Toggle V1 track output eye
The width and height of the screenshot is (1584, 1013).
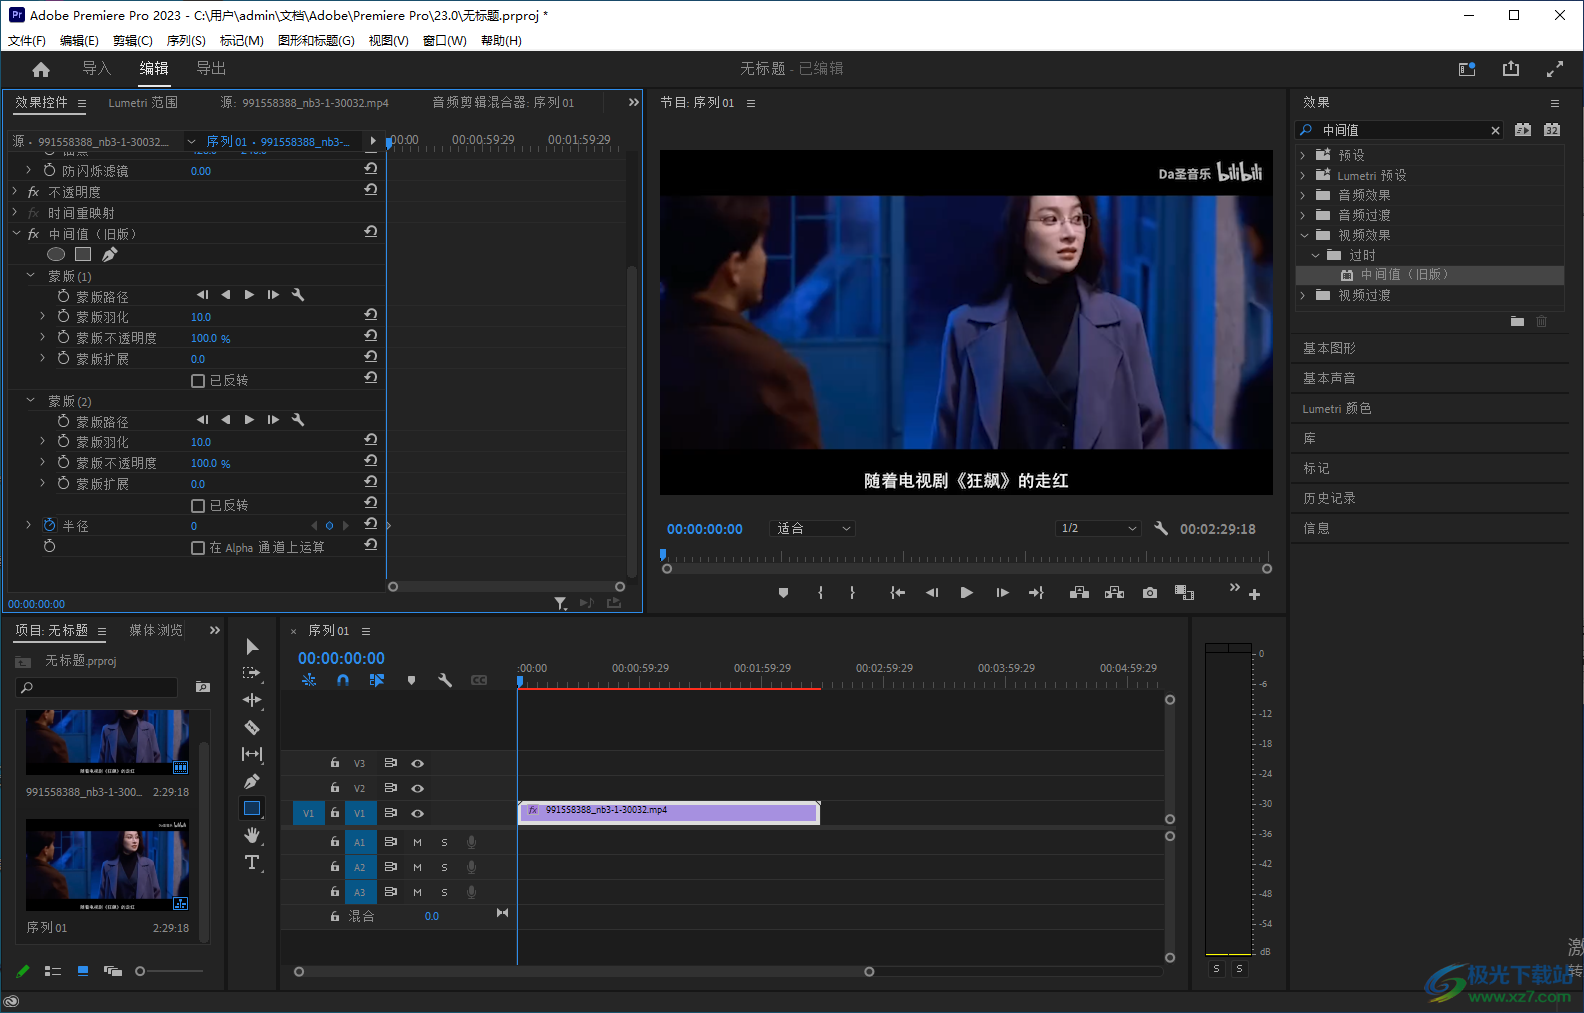(418, 813)
